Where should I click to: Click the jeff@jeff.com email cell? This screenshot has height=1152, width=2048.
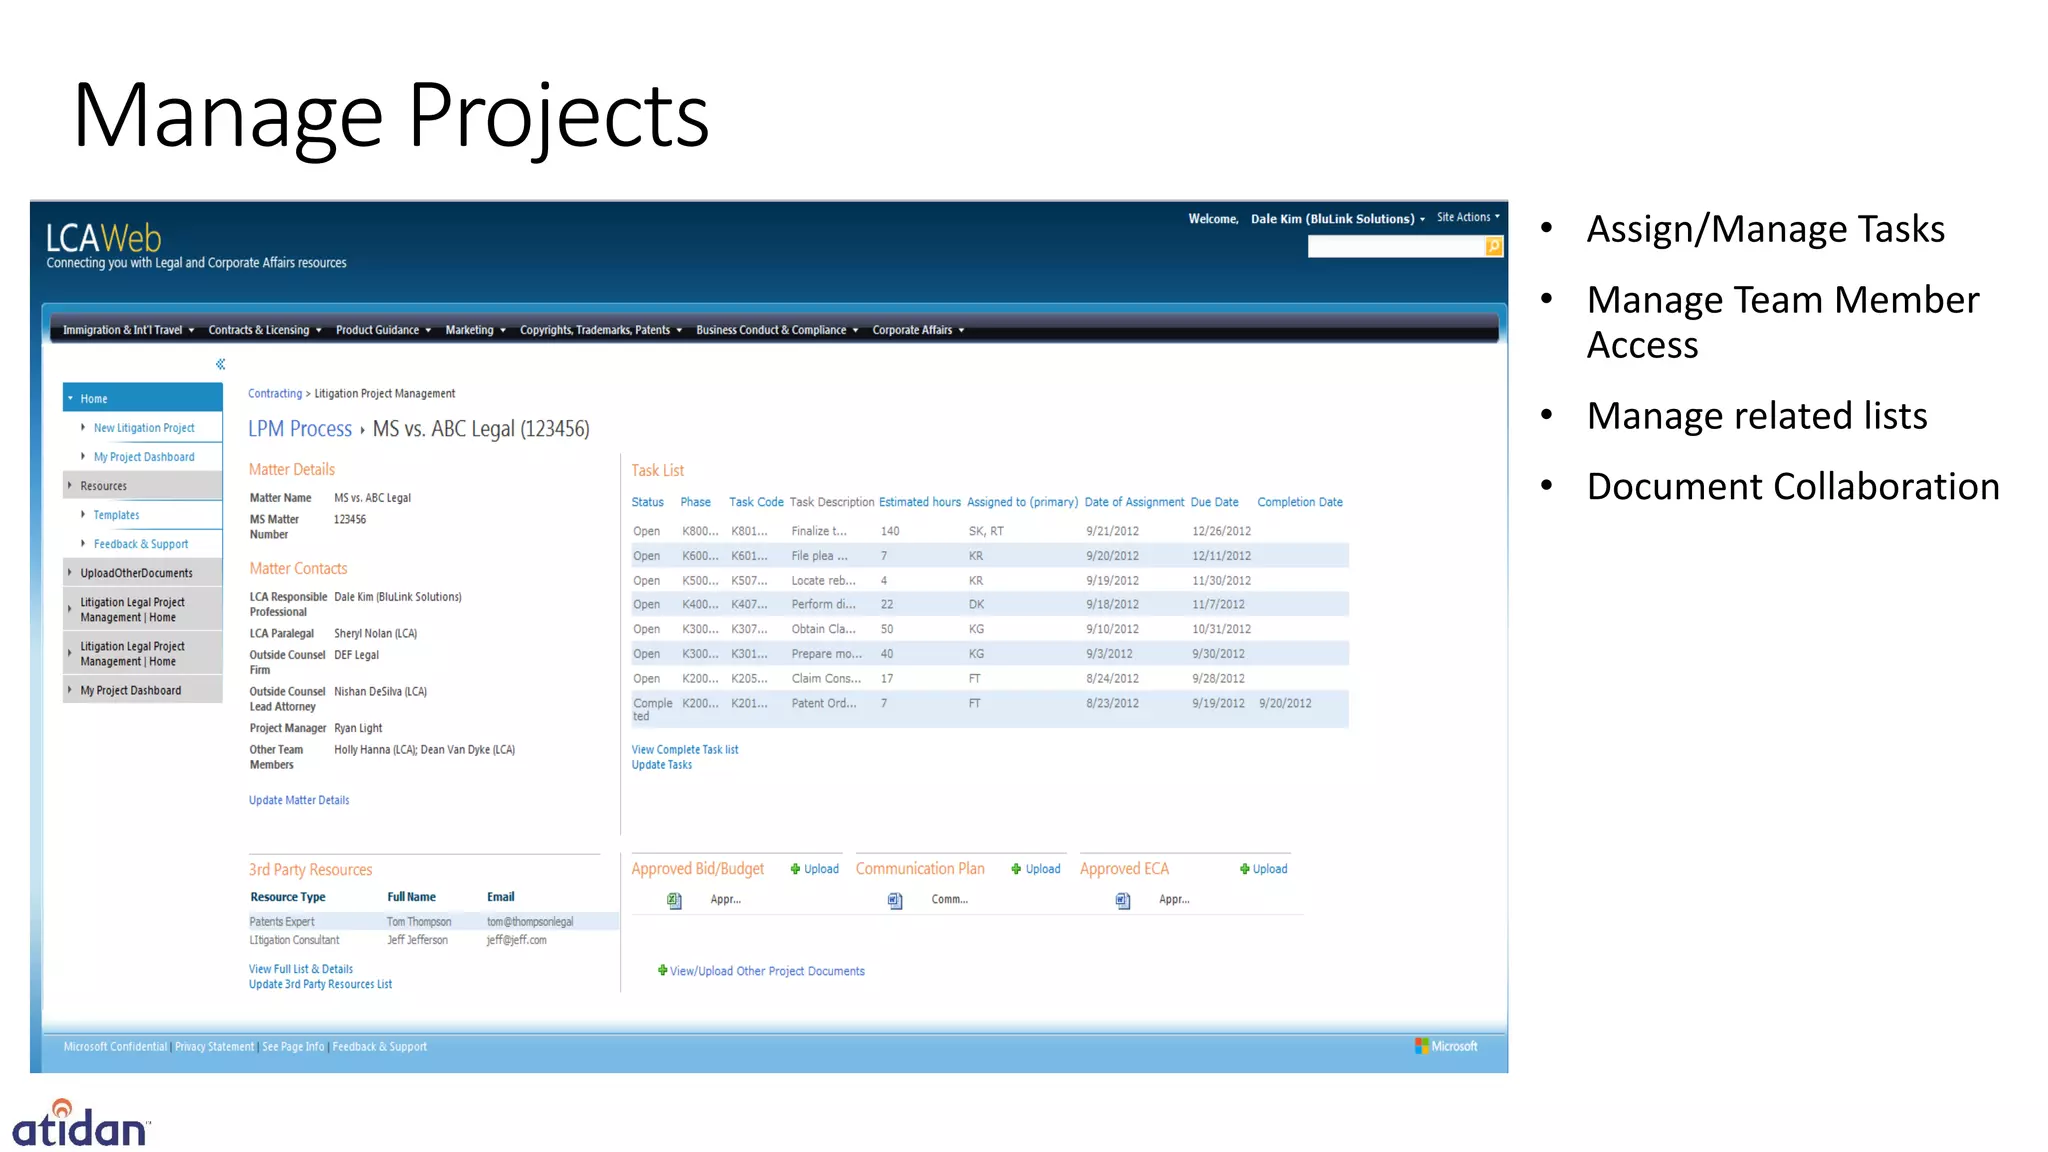[516, 940]
